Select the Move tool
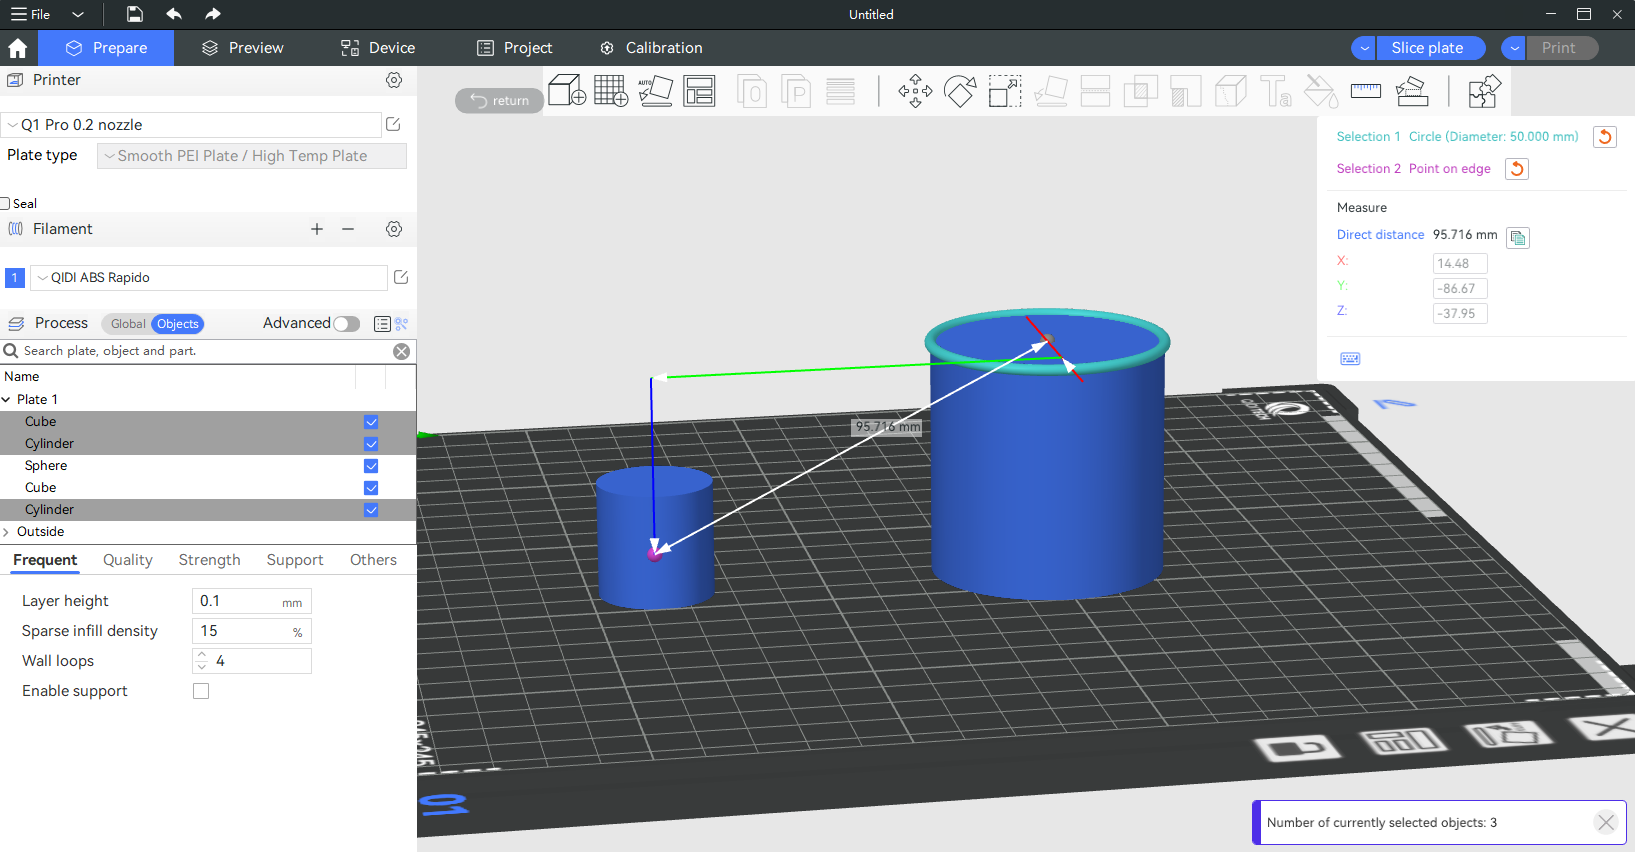This screenshot has height=852, width=1635. 915,91
